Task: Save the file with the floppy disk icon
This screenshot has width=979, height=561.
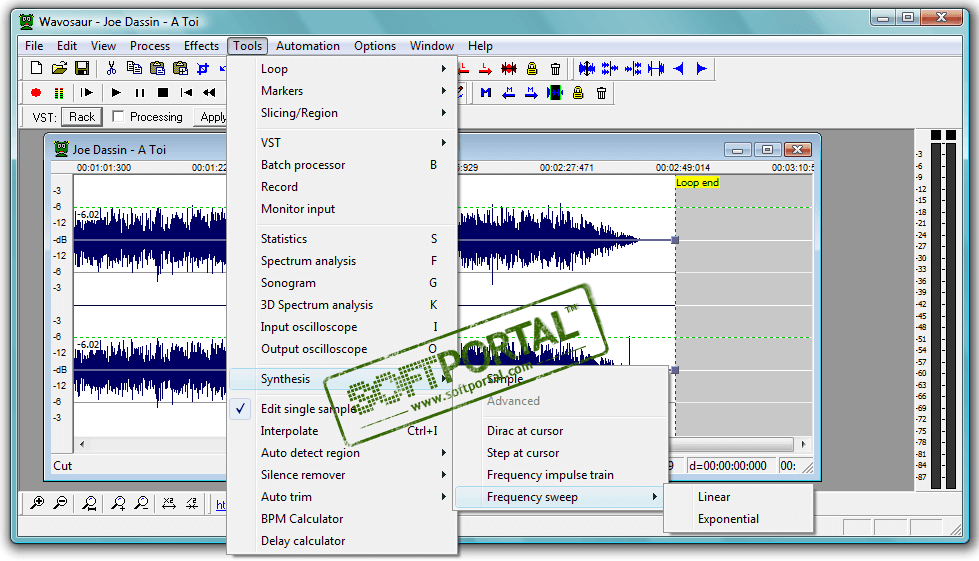Action: coord(83,69)
